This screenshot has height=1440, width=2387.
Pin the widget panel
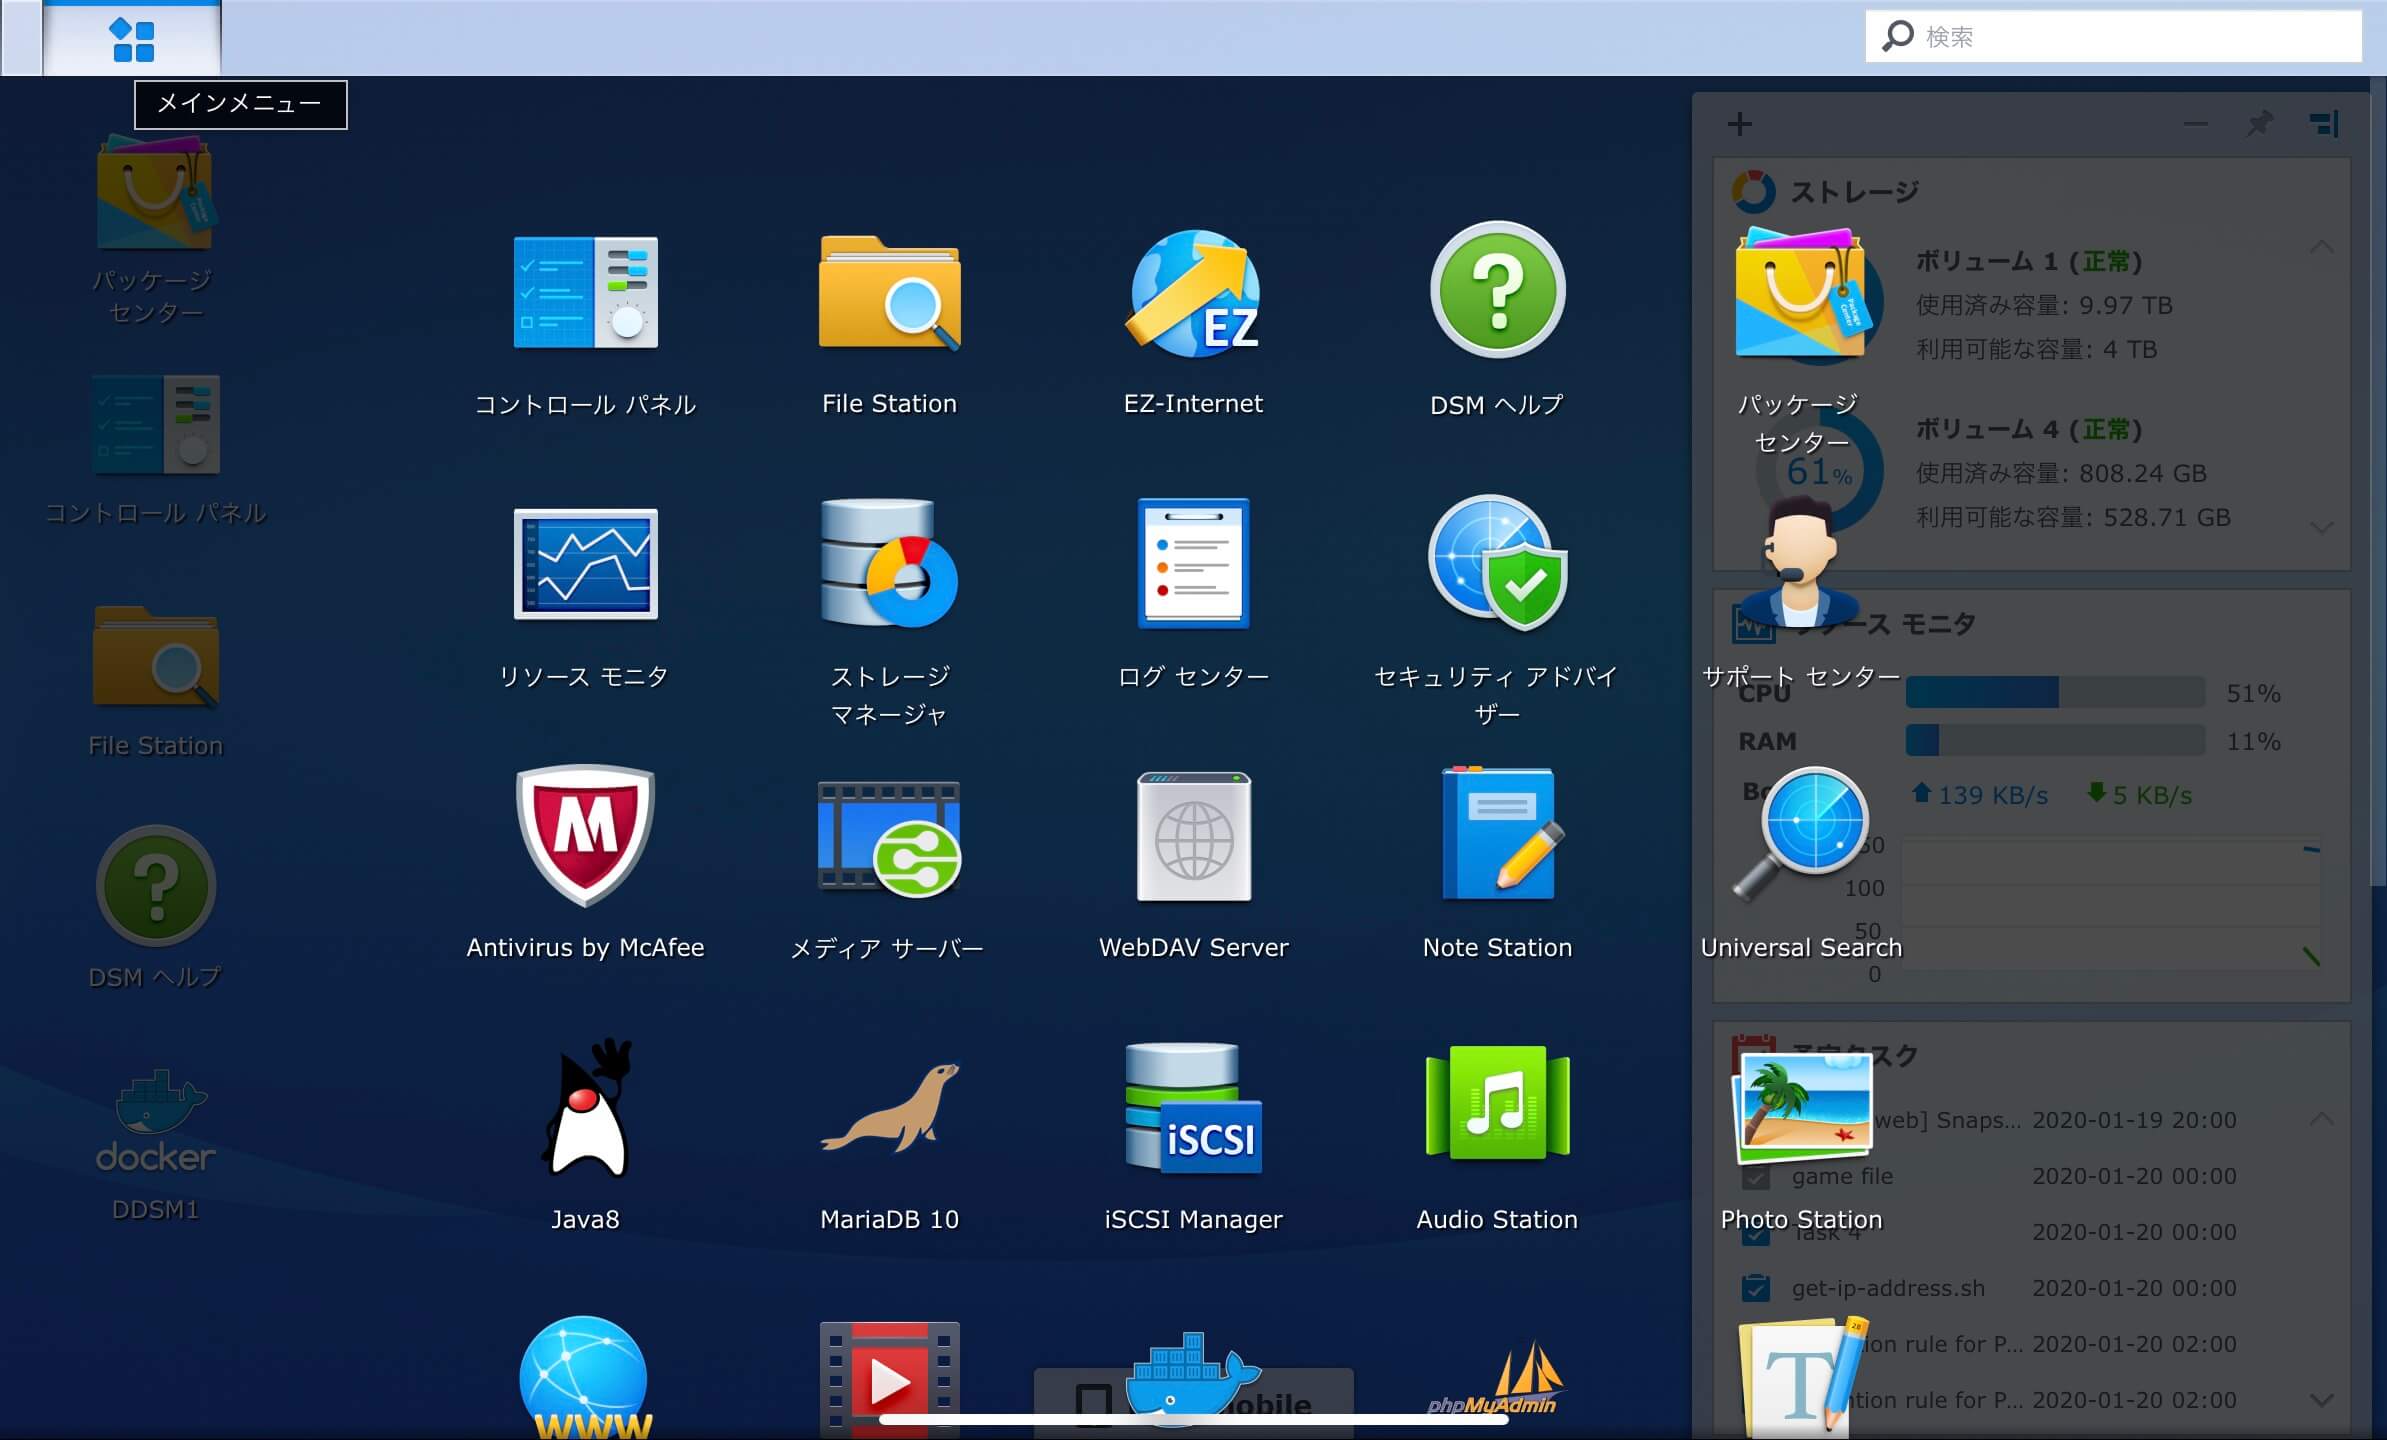(x=2260, y=124)
